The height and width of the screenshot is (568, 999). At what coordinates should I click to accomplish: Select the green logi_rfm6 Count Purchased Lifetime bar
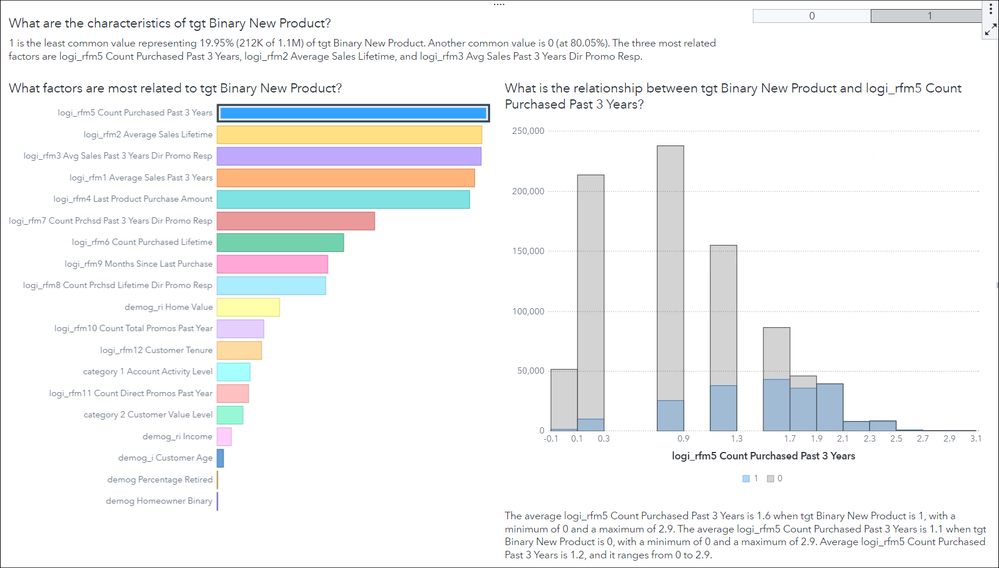[x=280, y=242]
